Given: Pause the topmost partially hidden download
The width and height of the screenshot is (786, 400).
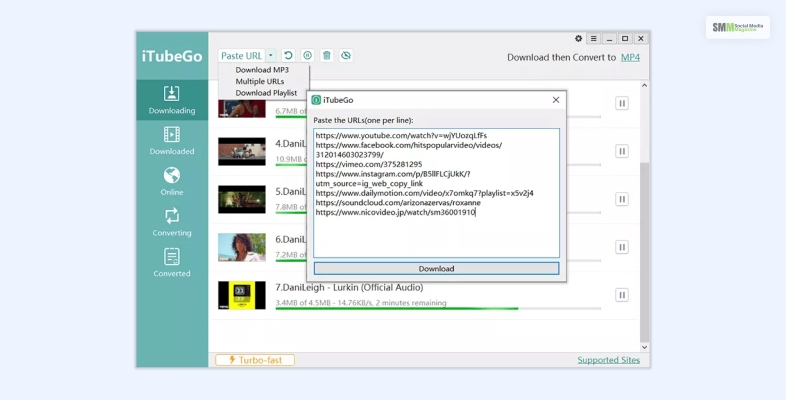Looking at the screenshot, I should pos(622,103).
